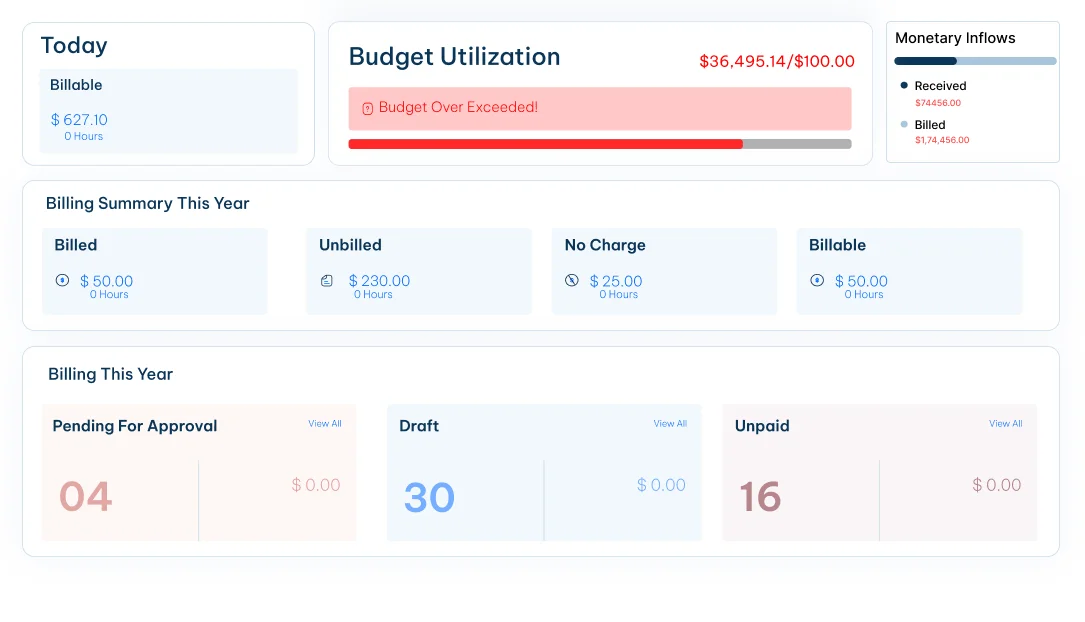Click the Billed dollar-circle icon
Viewport: 1085px width, 622px height.
62,280
